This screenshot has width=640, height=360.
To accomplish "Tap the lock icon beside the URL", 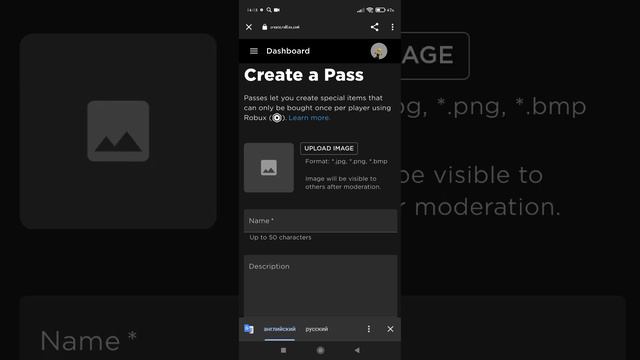I will [264, 27].
